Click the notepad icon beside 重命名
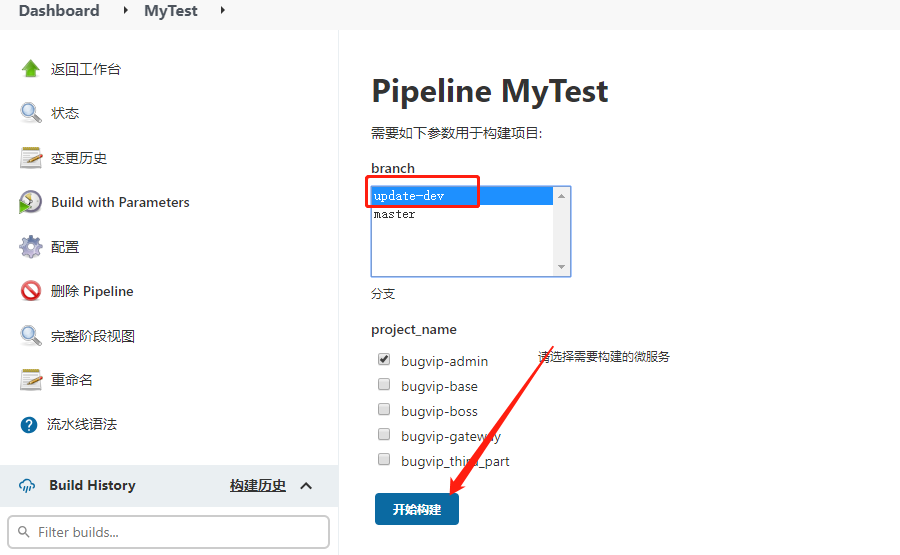This screenshot has width=900, height=555. 30,380
